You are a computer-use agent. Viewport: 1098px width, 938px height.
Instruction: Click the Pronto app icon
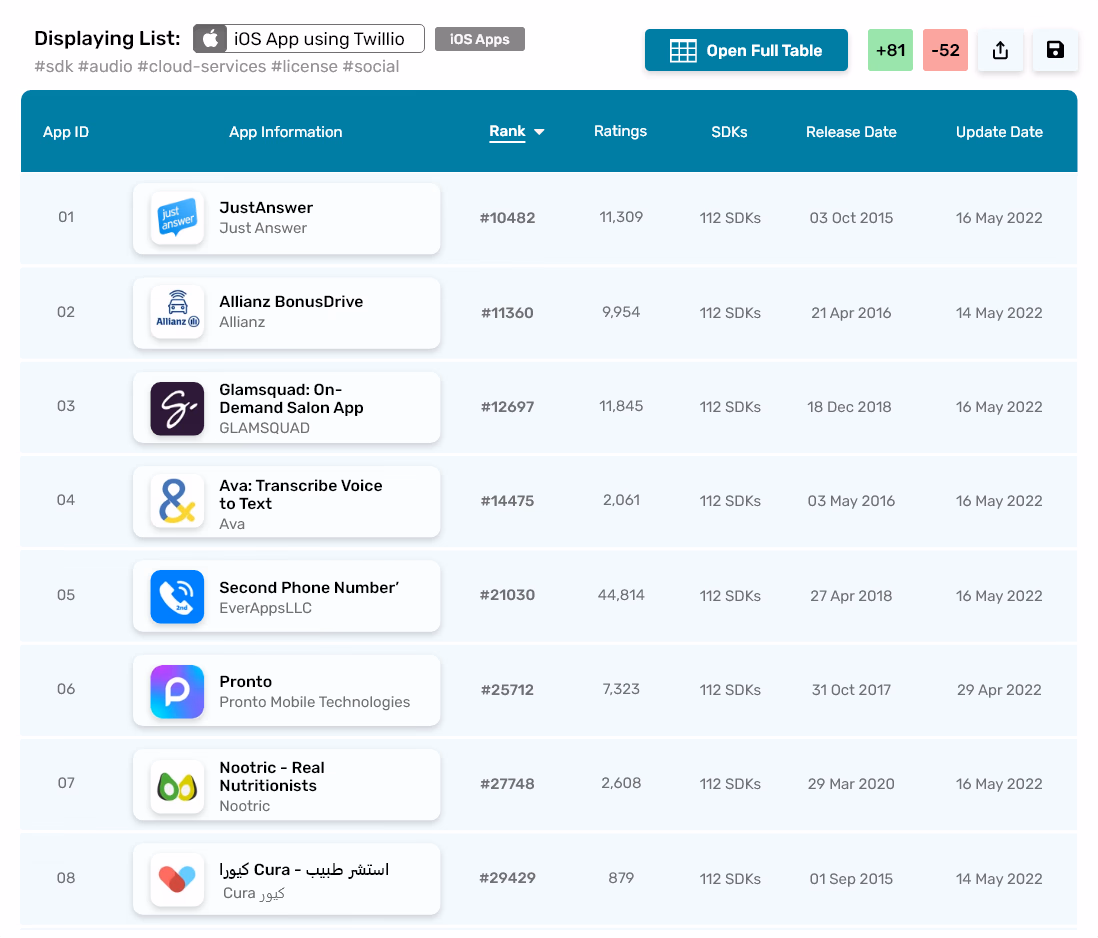177,691
